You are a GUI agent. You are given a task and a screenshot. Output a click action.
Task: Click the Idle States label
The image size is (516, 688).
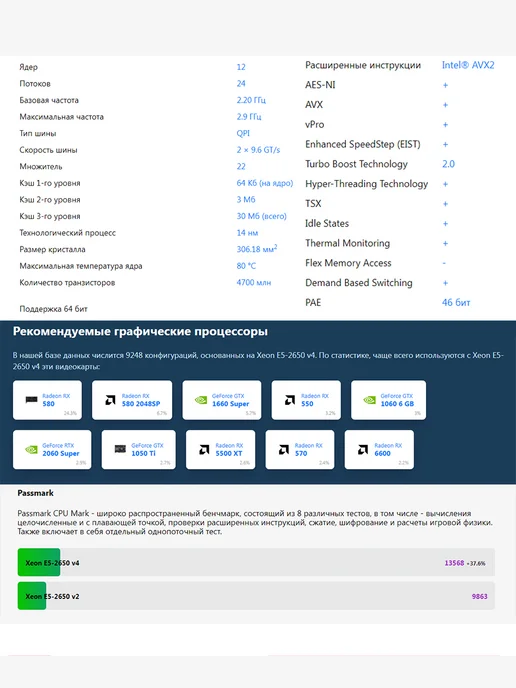[x=327, y=223]
